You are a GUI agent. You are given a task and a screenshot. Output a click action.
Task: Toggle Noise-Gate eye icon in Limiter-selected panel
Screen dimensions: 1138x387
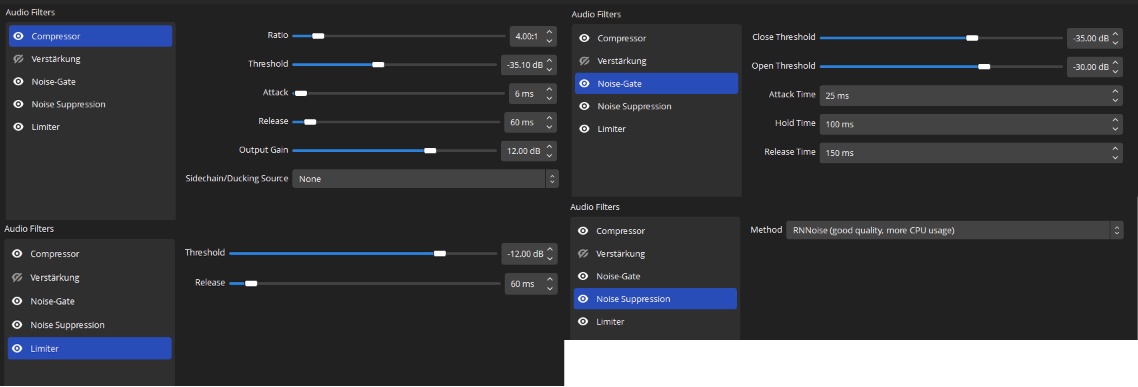pos(17,301)
